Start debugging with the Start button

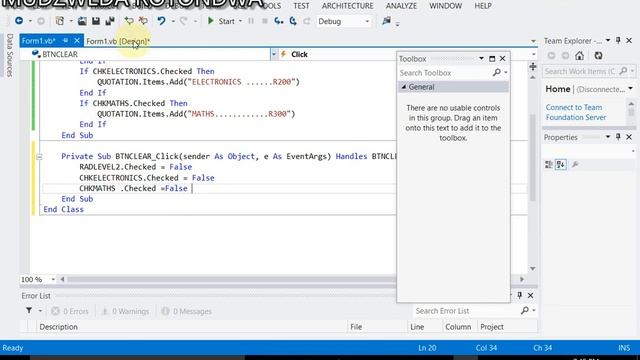click(221, 21)
